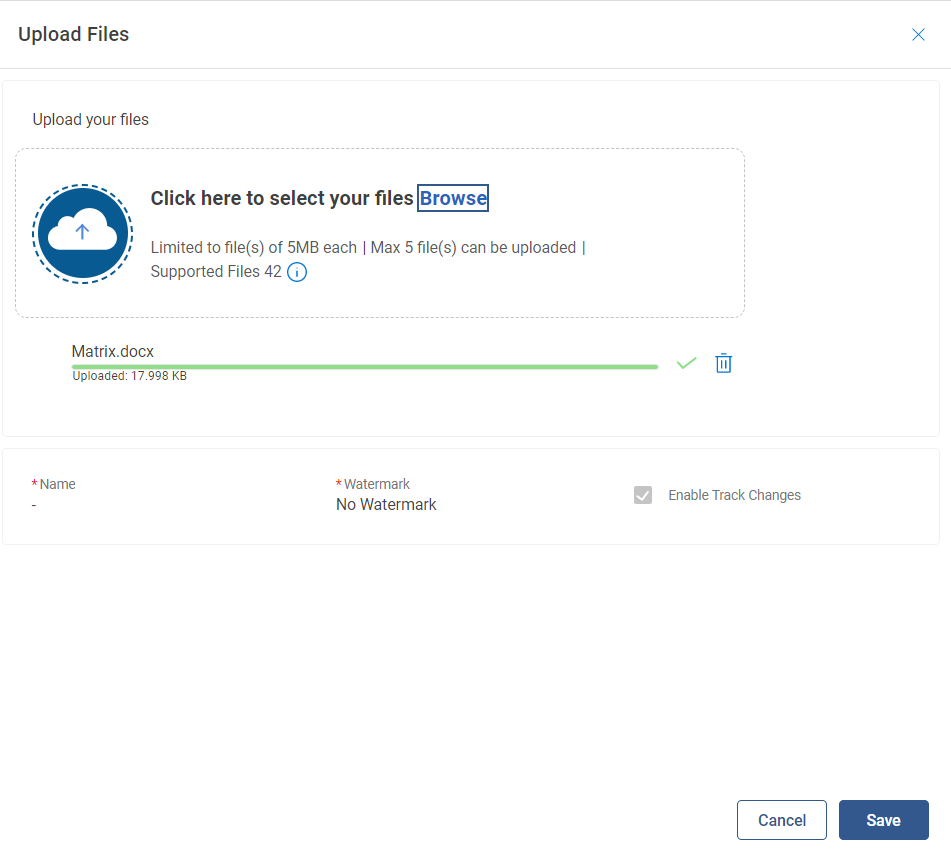The width and height of the screenshot is (951, 866).
Task: Click the green upload success checkmark
Action: (686, 363)
